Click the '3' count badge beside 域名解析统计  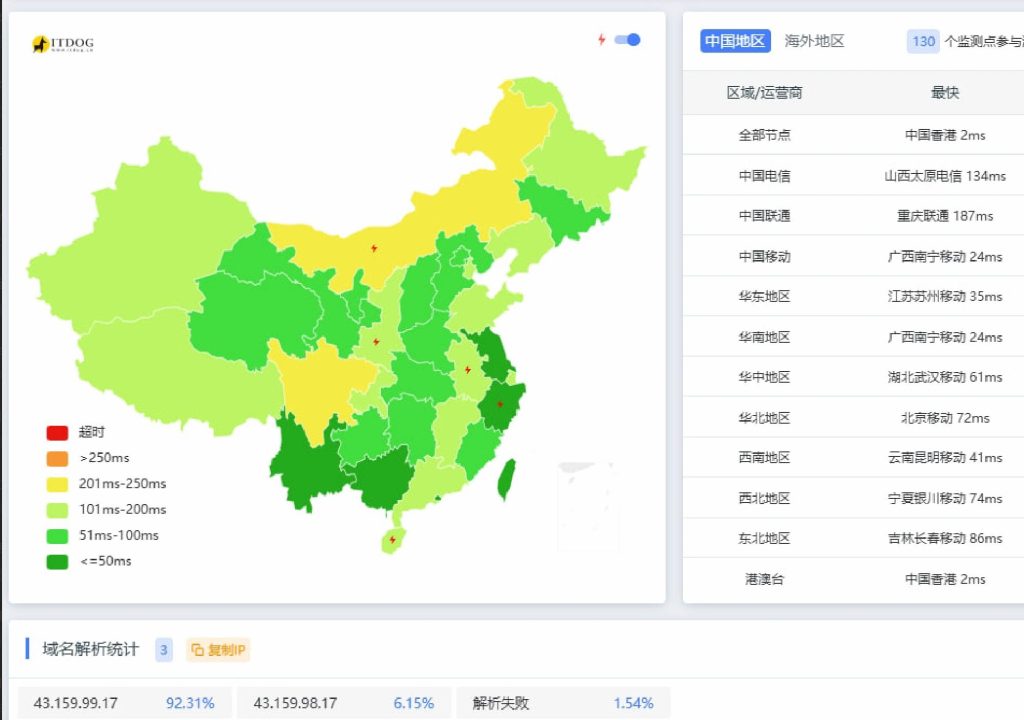[163, 650]
